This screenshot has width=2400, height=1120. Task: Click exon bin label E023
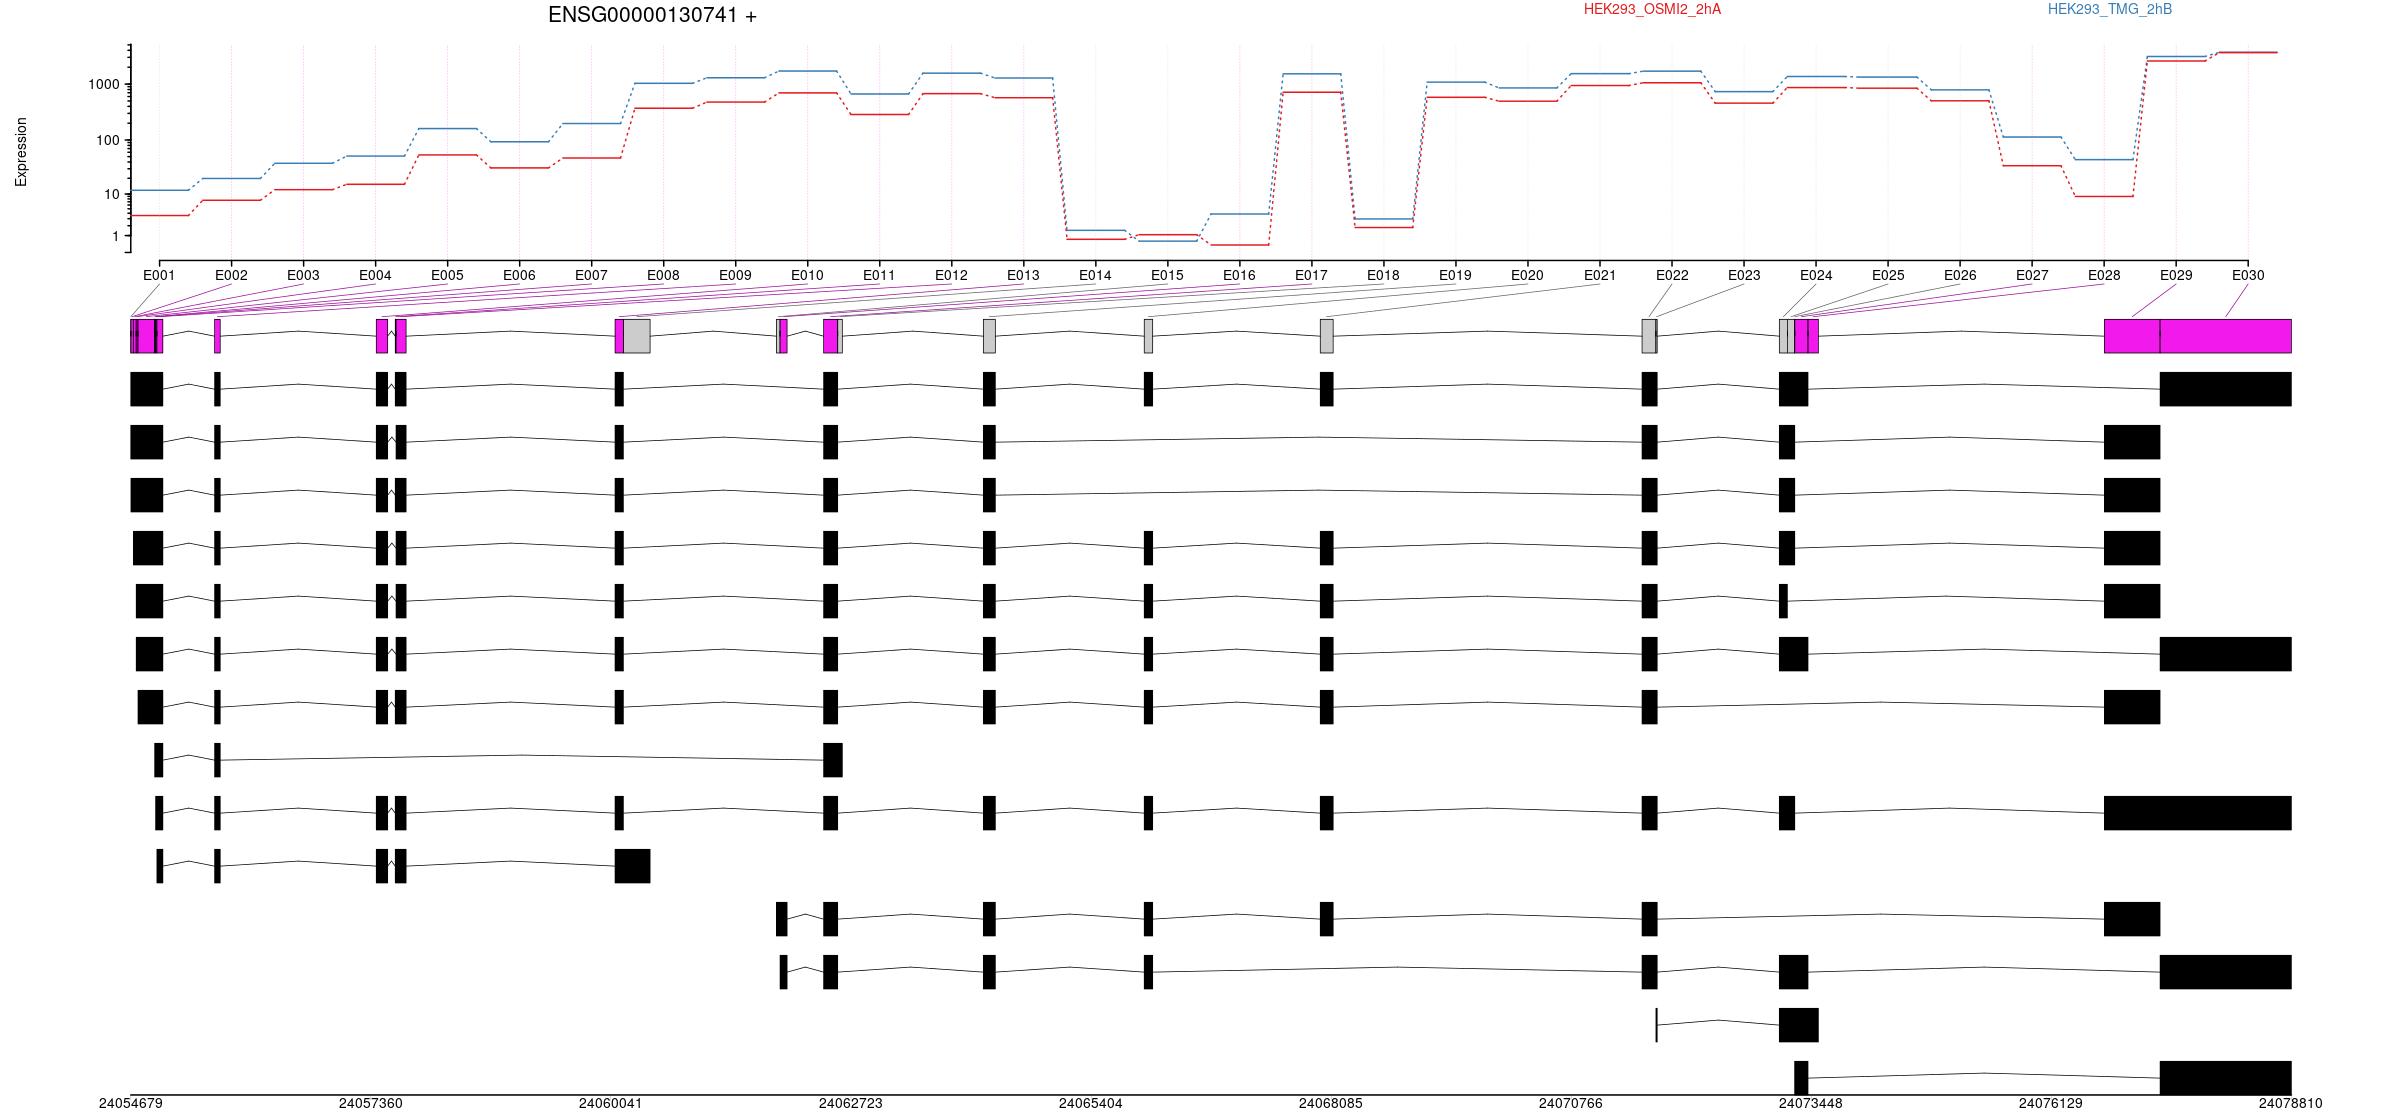tap(1744, 275)
